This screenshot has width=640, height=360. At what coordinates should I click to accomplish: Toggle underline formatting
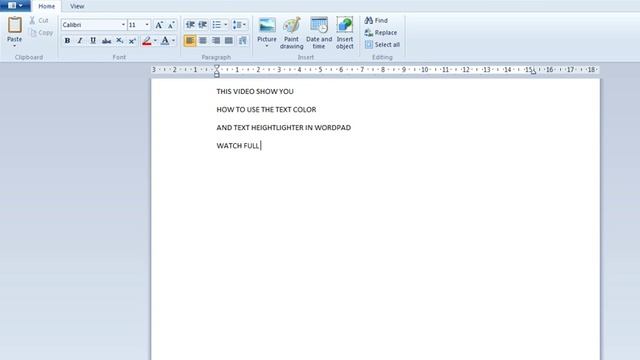[93, 41]
